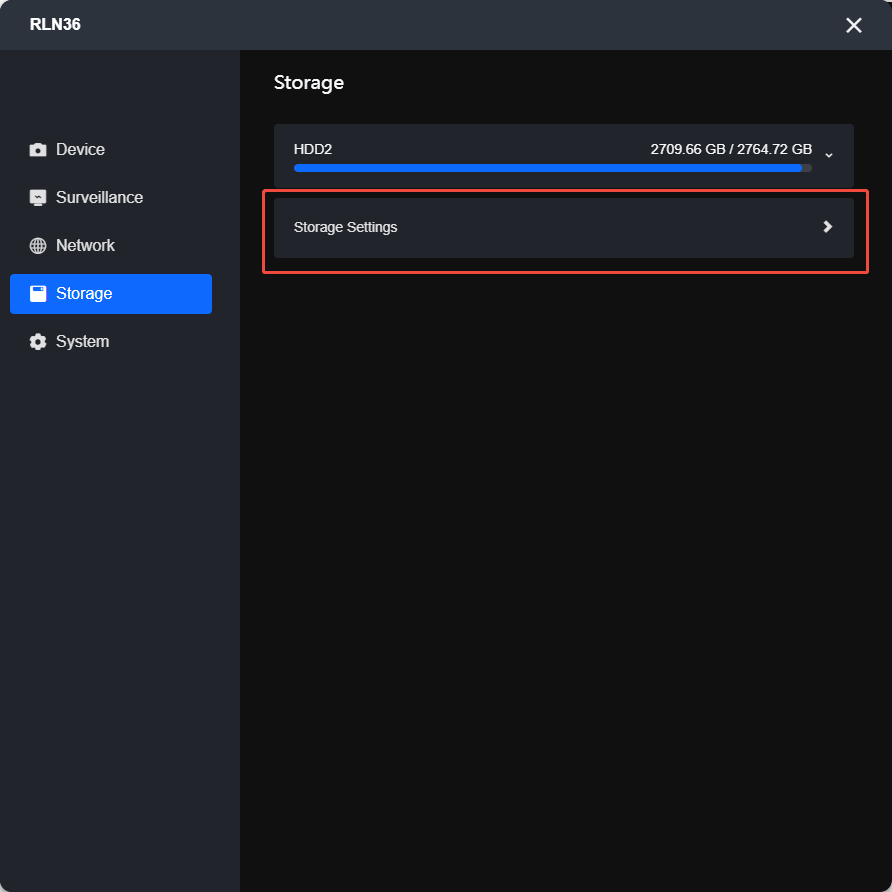Open Storage Settings arrow
This screenshot has height=892, width=892.
(828, 227)
